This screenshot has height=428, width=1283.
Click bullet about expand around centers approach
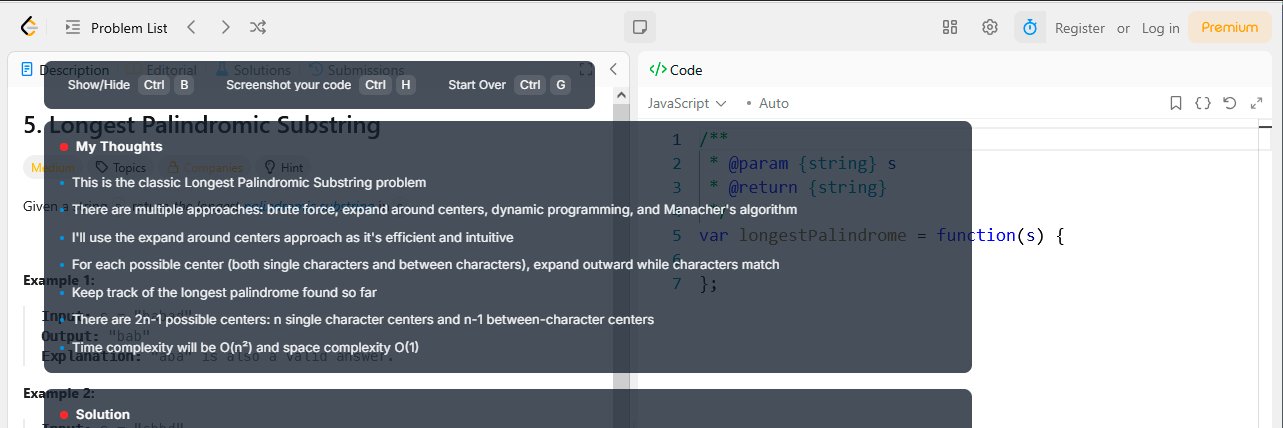(293, 238)
